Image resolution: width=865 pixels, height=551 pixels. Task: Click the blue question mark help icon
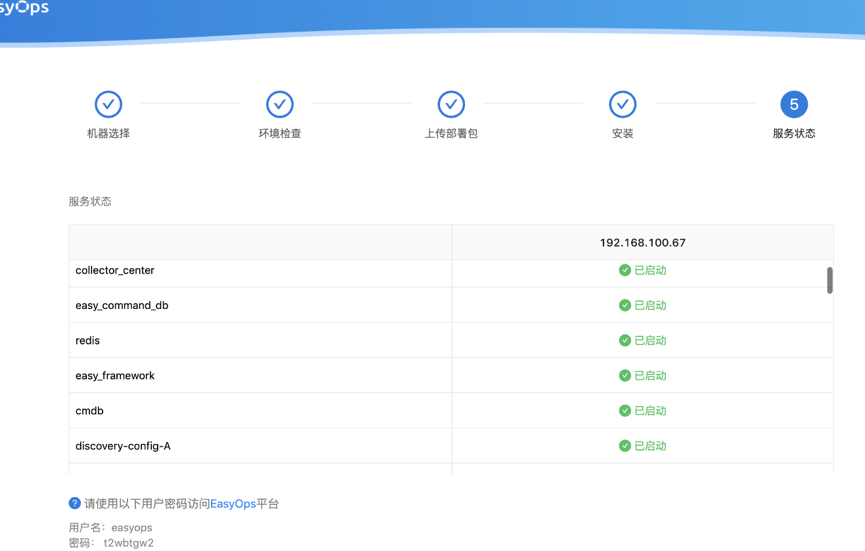74,503
